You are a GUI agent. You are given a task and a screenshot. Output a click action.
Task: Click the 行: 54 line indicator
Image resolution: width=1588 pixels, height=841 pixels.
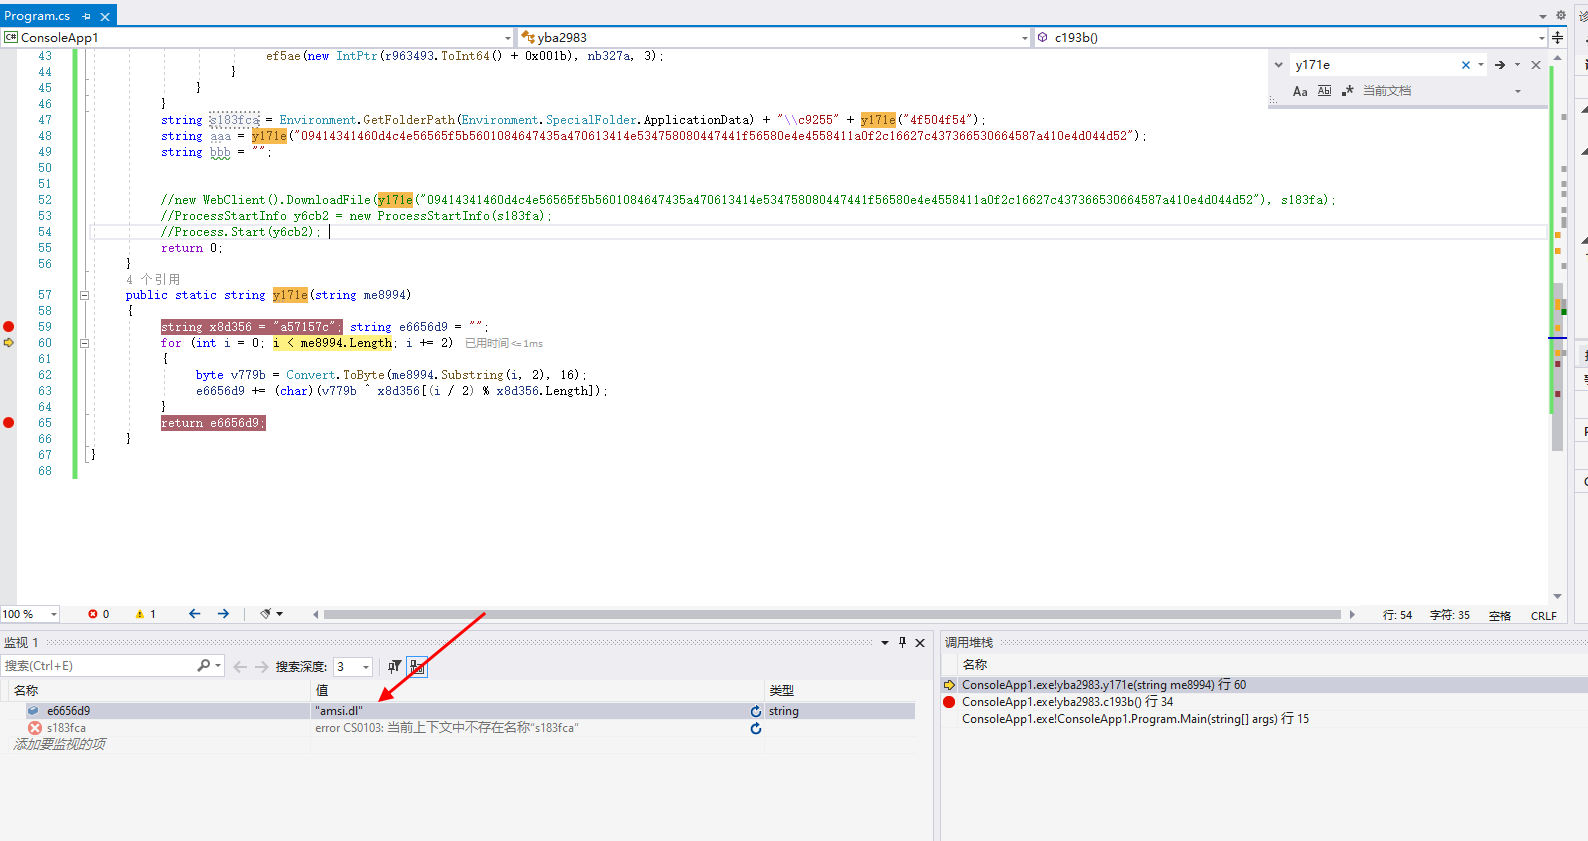pos(1397,615)
